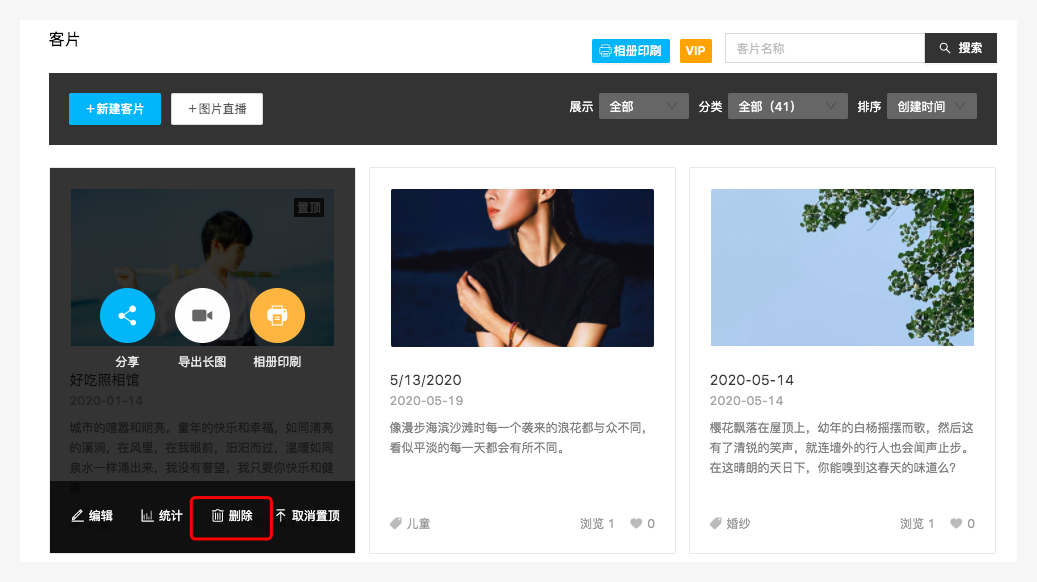Click the heart icon on 2020-05-14 card
Viewport: 1037px width, 582px height.
coord(955,524)
